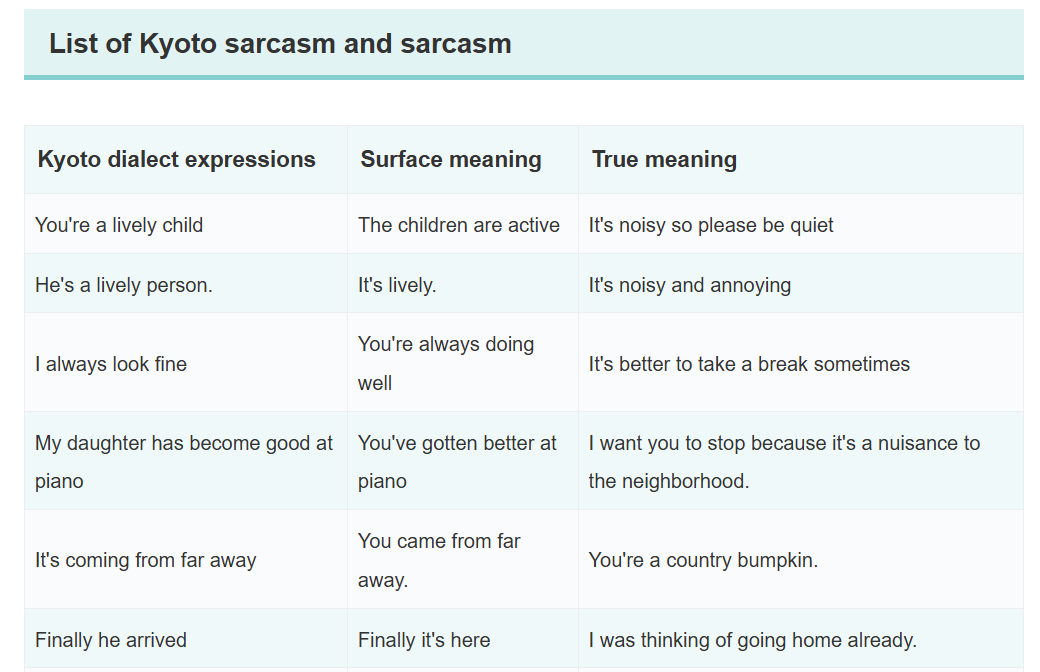The width and height of the screenshot is (1040, 672).
Task: Click the 'Surface meaning' column header
Action: 463,159
